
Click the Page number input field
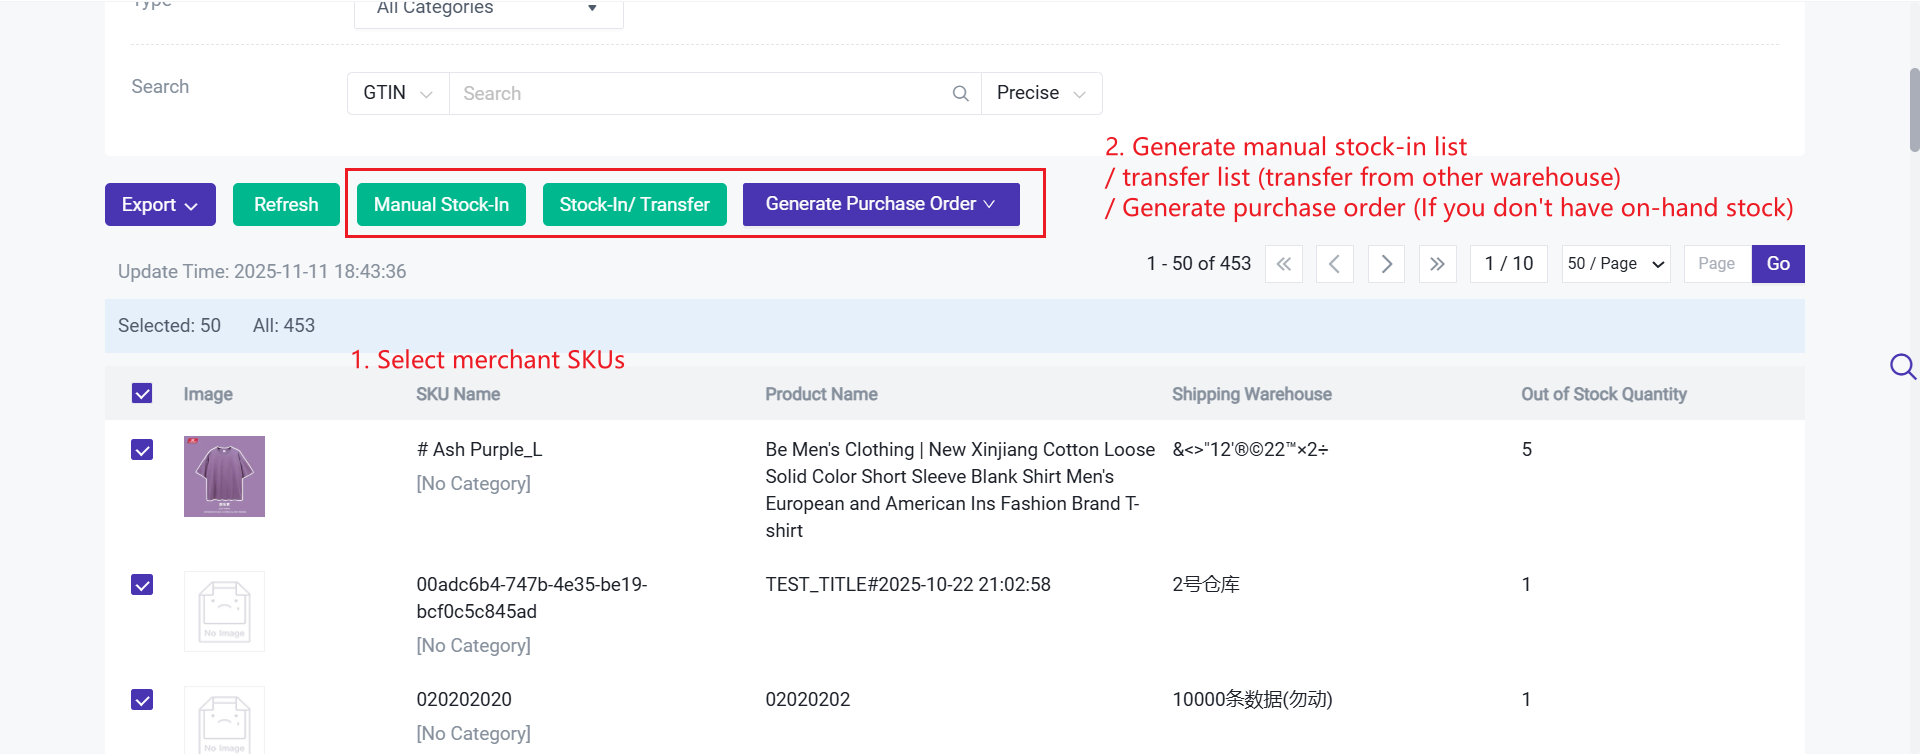[1717, 264]
